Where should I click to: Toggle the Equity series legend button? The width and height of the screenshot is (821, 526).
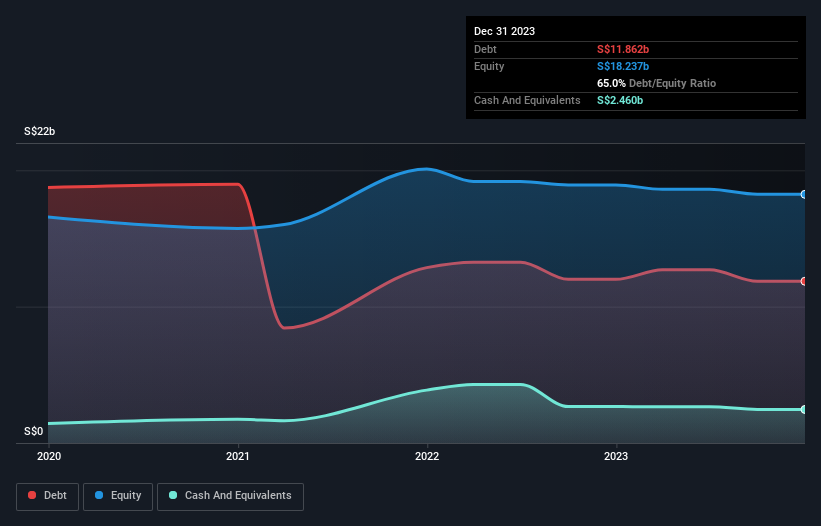click(x=118, y=496)
